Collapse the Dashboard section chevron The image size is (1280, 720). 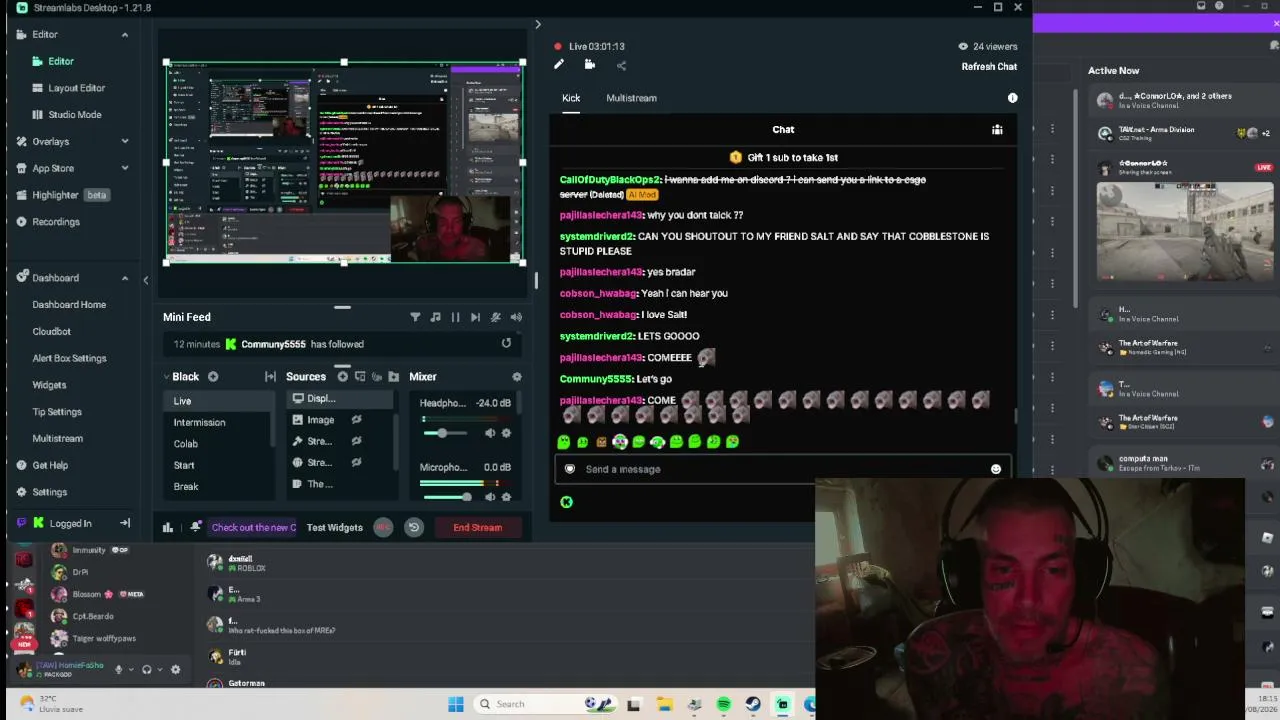tap(125, 278)
